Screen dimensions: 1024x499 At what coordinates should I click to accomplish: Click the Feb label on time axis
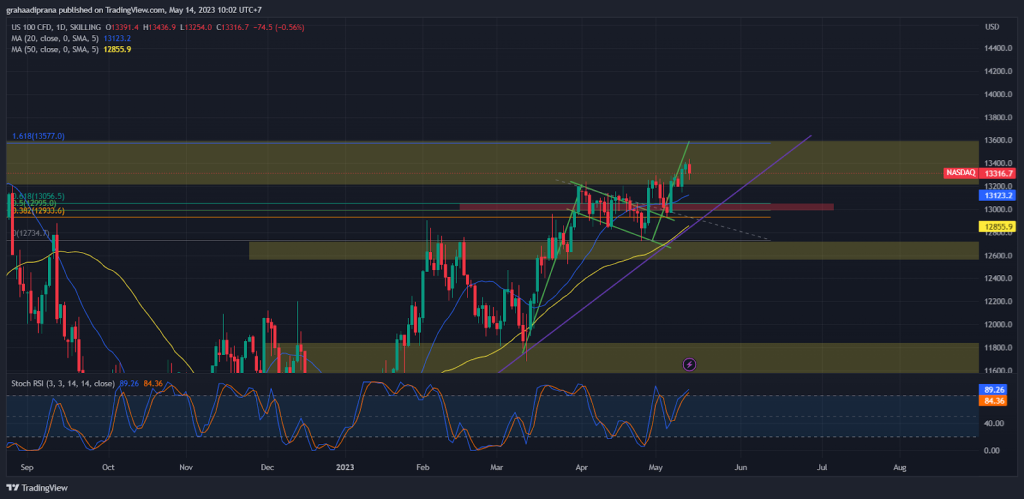click(423, 468)
